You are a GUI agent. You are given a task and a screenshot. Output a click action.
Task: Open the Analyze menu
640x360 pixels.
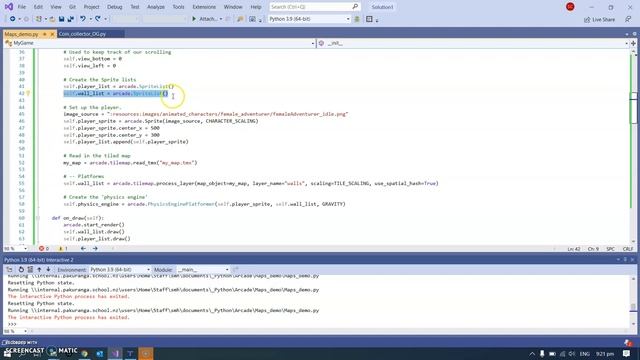click(156, 7)
